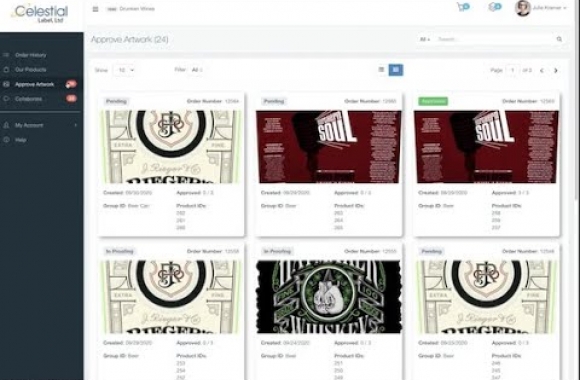Viewport: 580px width, 380px height.
Task: Expand My Account submenu
Action: click(x=40, y=125)
